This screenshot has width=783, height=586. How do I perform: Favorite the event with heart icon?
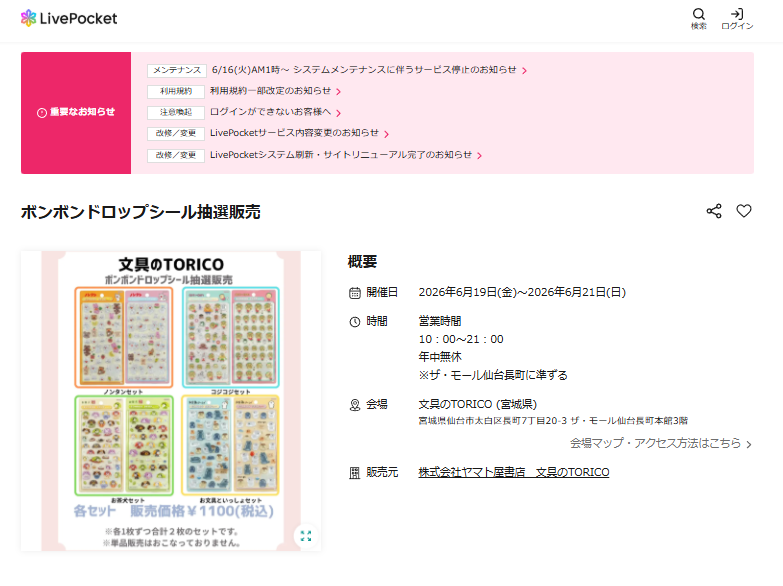tap(744, 211)
